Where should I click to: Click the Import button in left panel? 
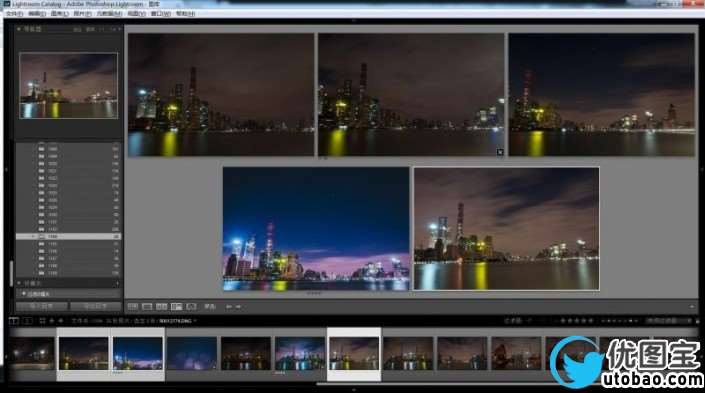tap(42, 306)
